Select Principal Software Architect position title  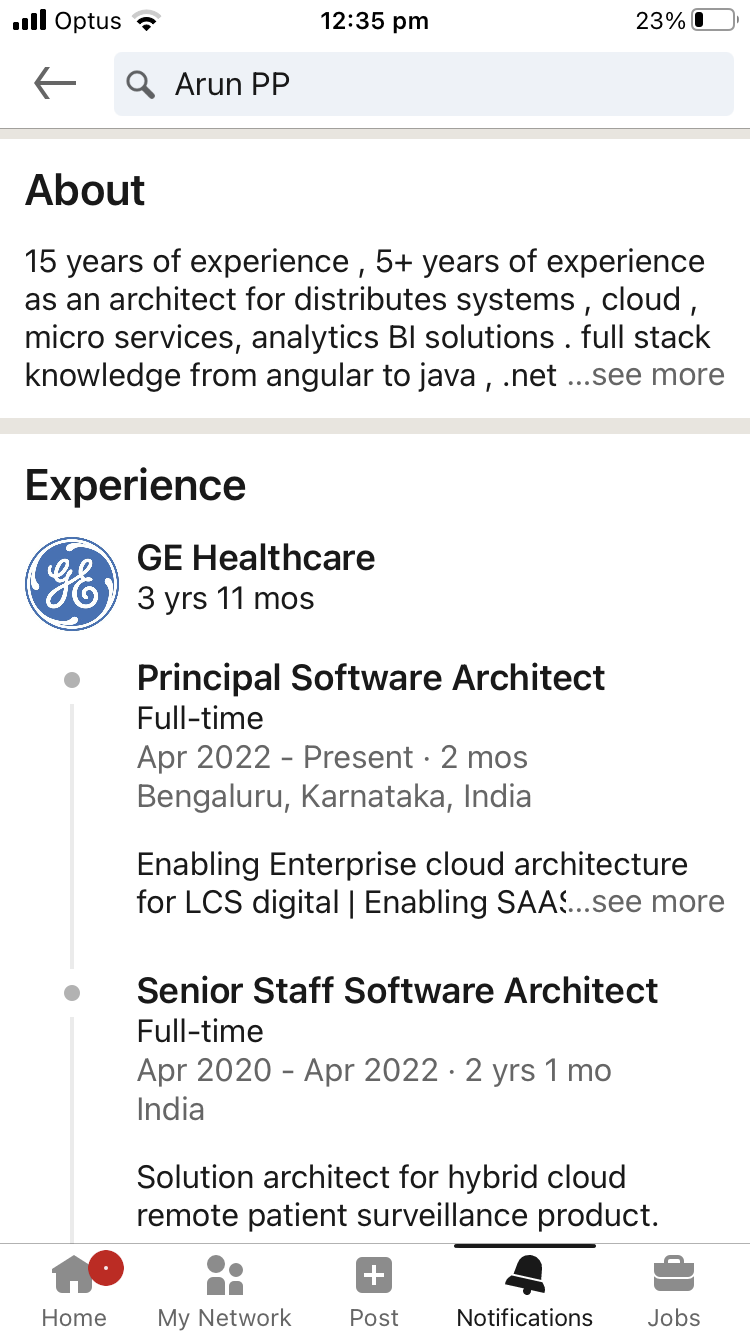coord(371,678)
